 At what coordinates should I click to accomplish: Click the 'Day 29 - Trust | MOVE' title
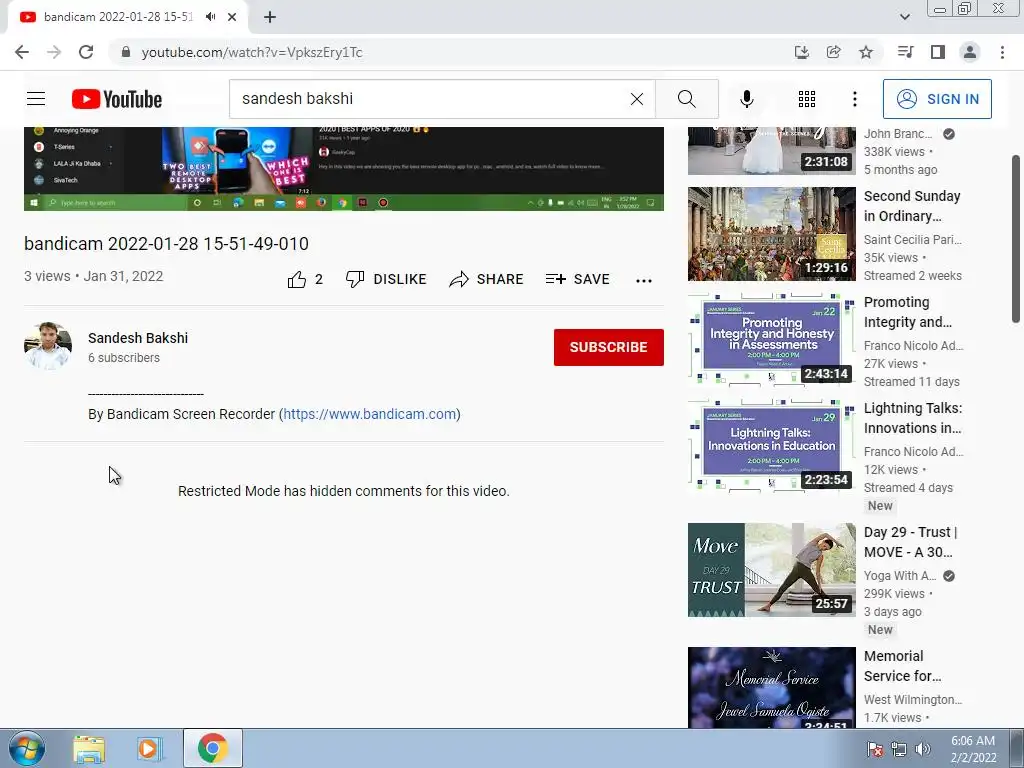910,542
